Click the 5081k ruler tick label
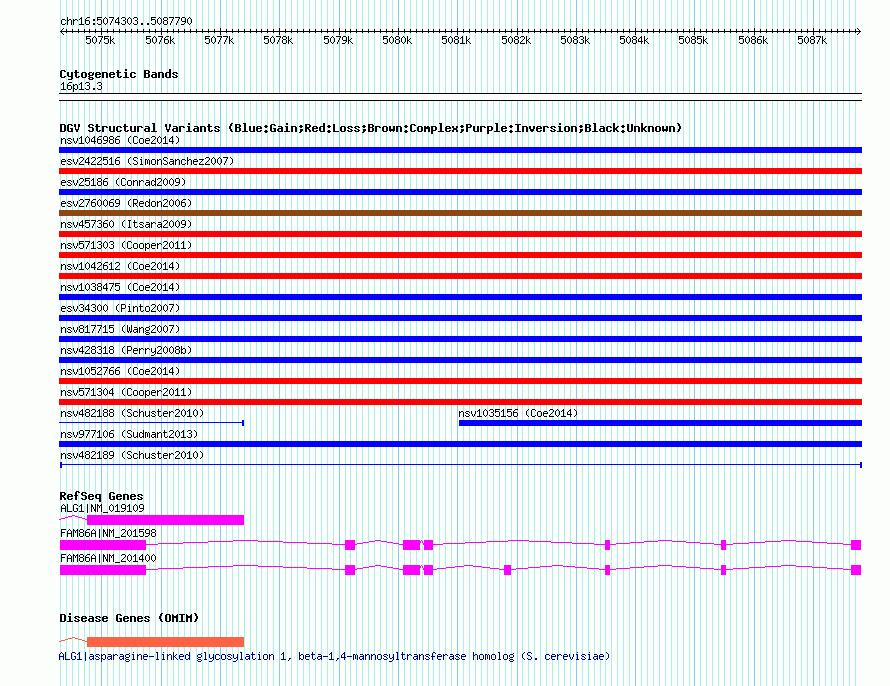 [x=456, y=40]
